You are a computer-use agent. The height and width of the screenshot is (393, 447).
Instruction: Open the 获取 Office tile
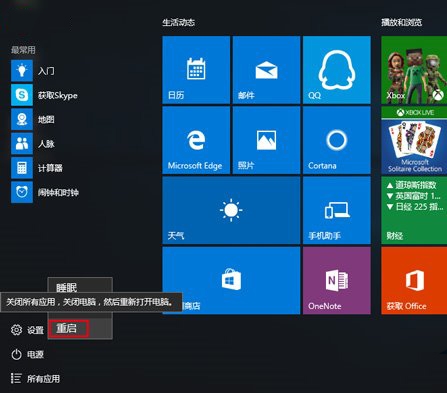click(x=414, y=281)
